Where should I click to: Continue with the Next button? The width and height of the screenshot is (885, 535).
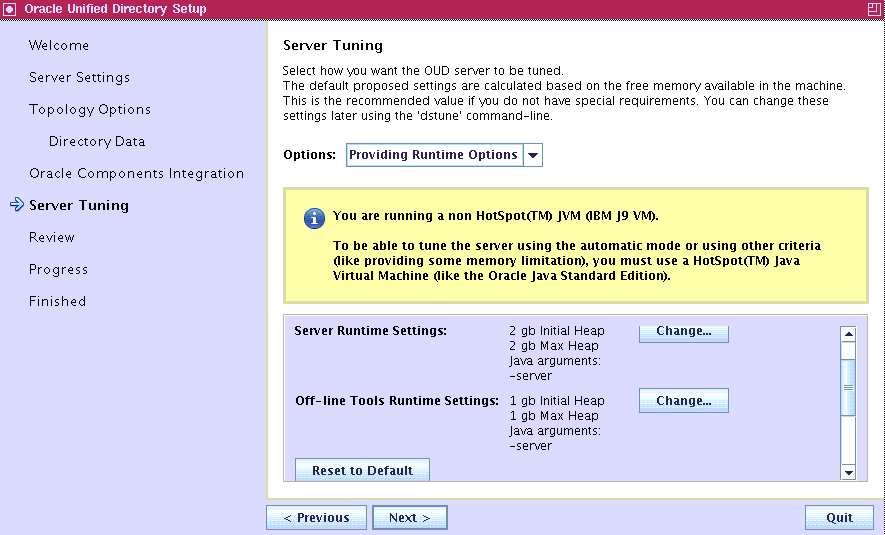pyautogui.click(x=410, y=518)
